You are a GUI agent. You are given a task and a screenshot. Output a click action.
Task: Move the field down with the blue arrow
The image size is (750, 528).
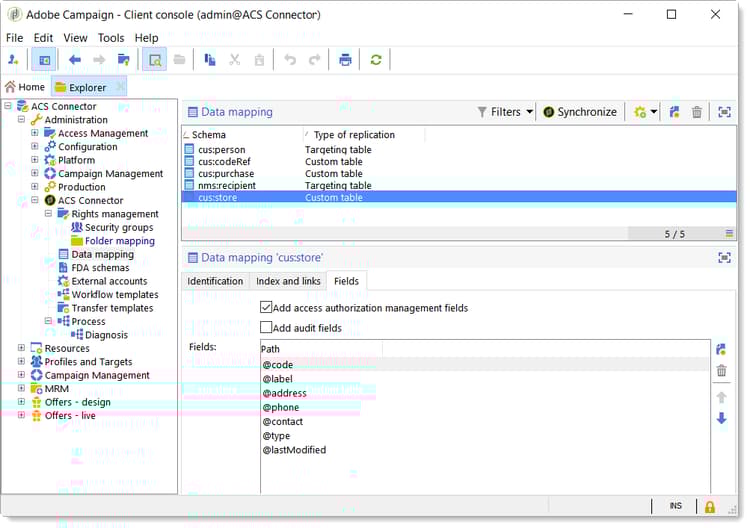tap(721, 418)
